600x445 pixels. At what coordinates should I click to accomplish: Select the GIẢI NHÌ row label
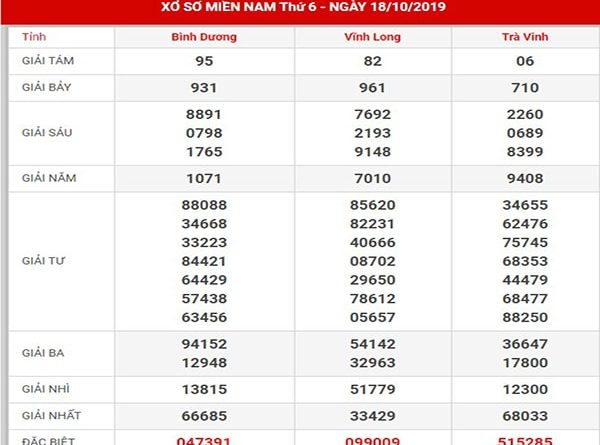point(46,389)
